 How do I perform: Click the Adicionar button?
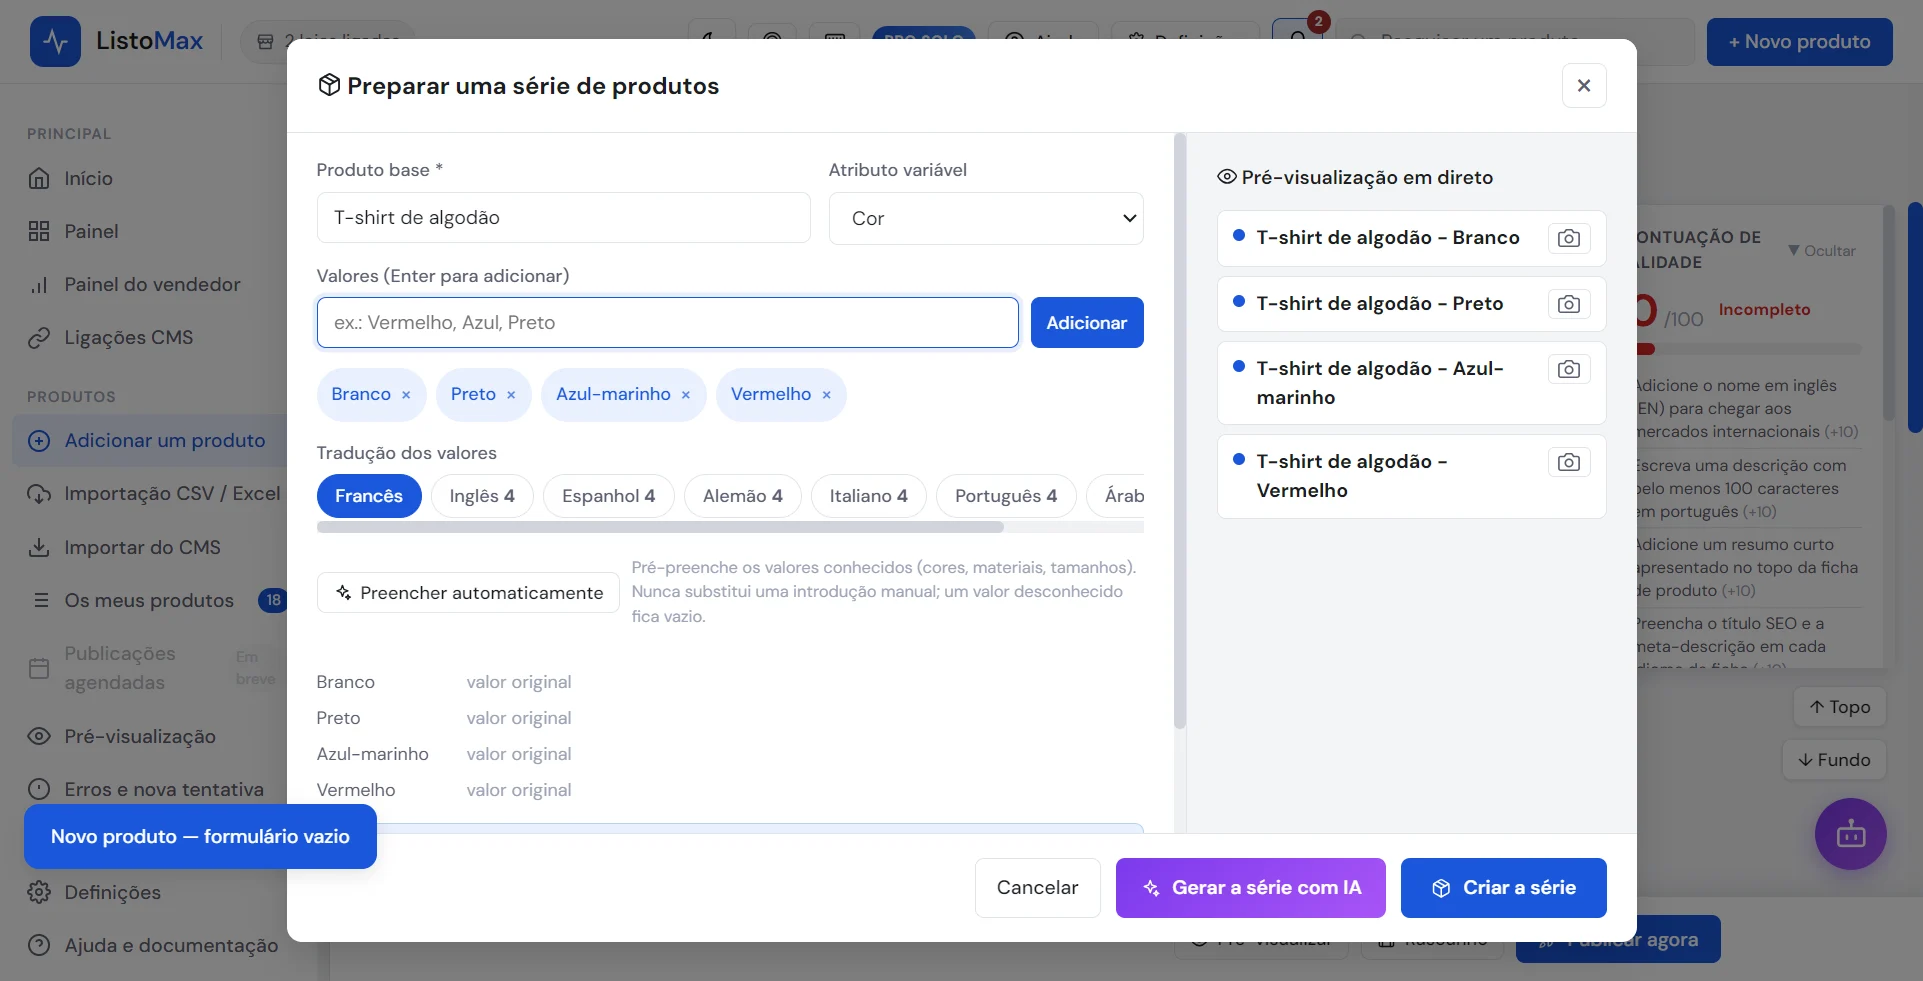1087,323
